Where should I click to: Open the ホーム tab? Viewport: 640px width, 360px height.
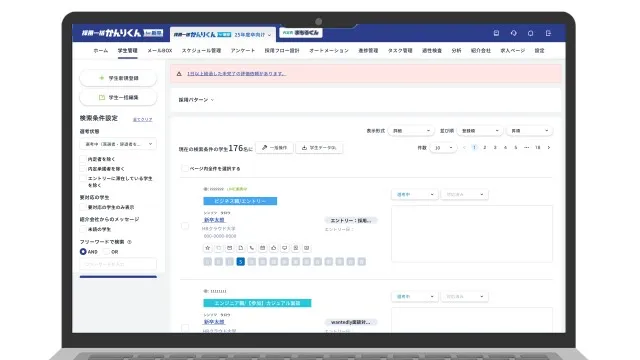100,51
